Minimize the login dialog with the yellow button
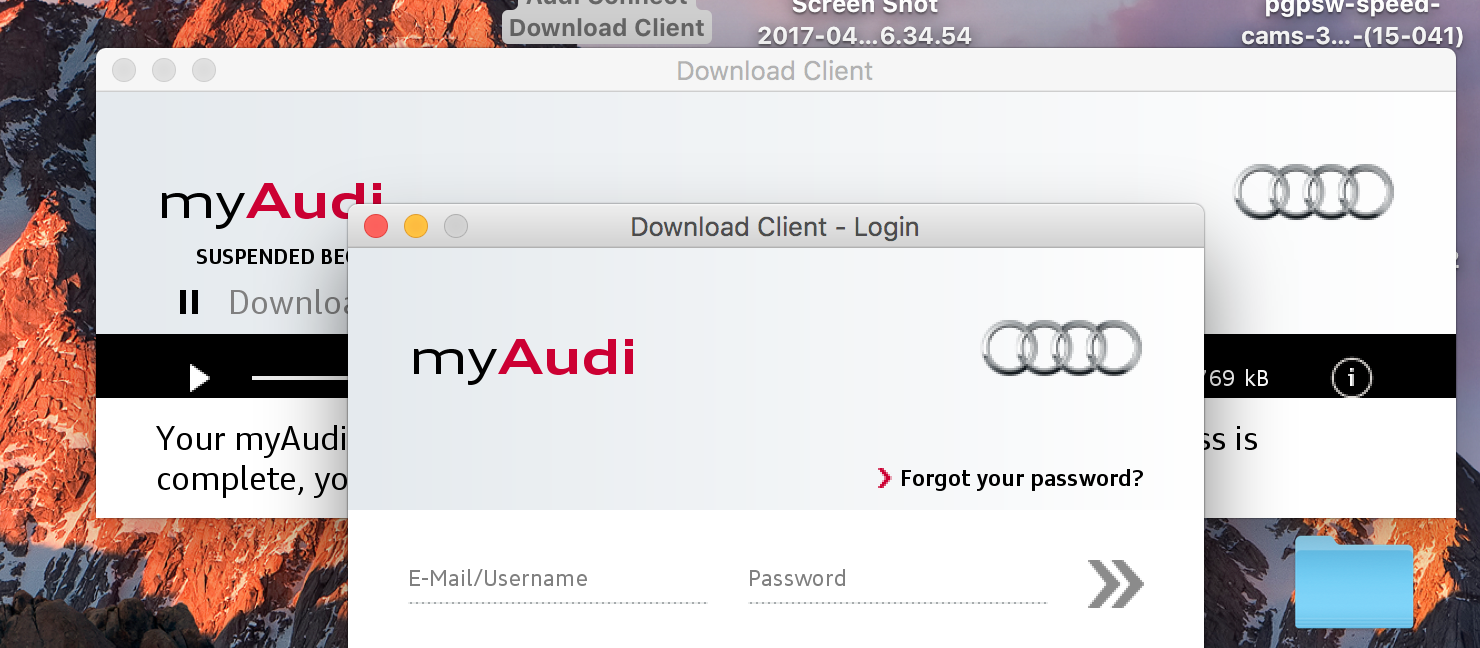The height and width of the screenshot is (648, 1480). (416, 226)
